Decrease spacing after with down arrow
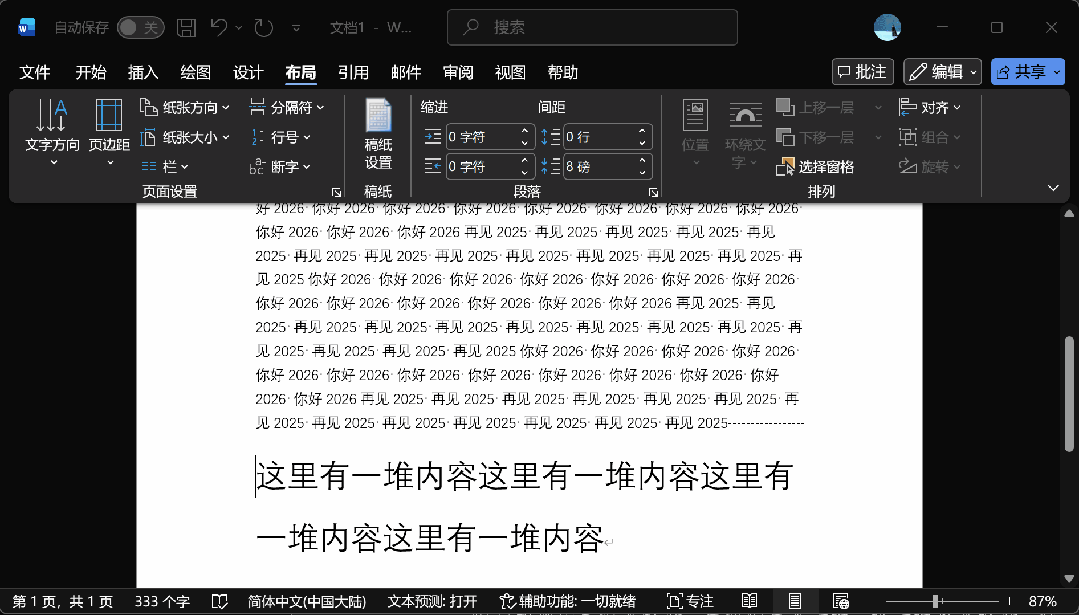 (642, 173)
